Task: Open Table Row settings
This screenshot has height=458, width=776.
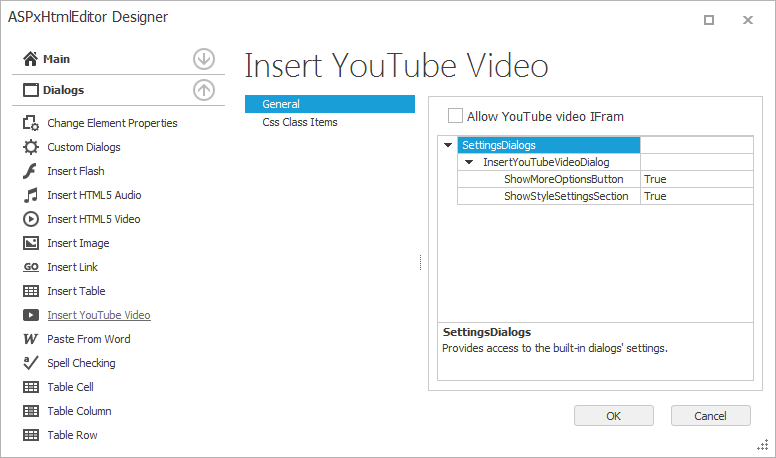Action: point(72,435)
